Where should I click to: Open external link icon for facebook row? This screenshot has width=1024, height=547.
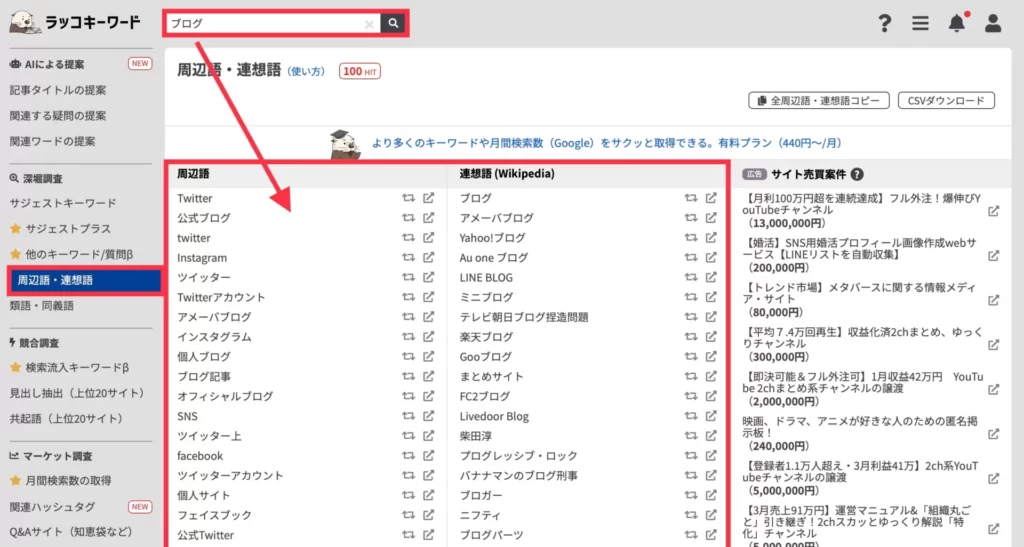[428, 455]
